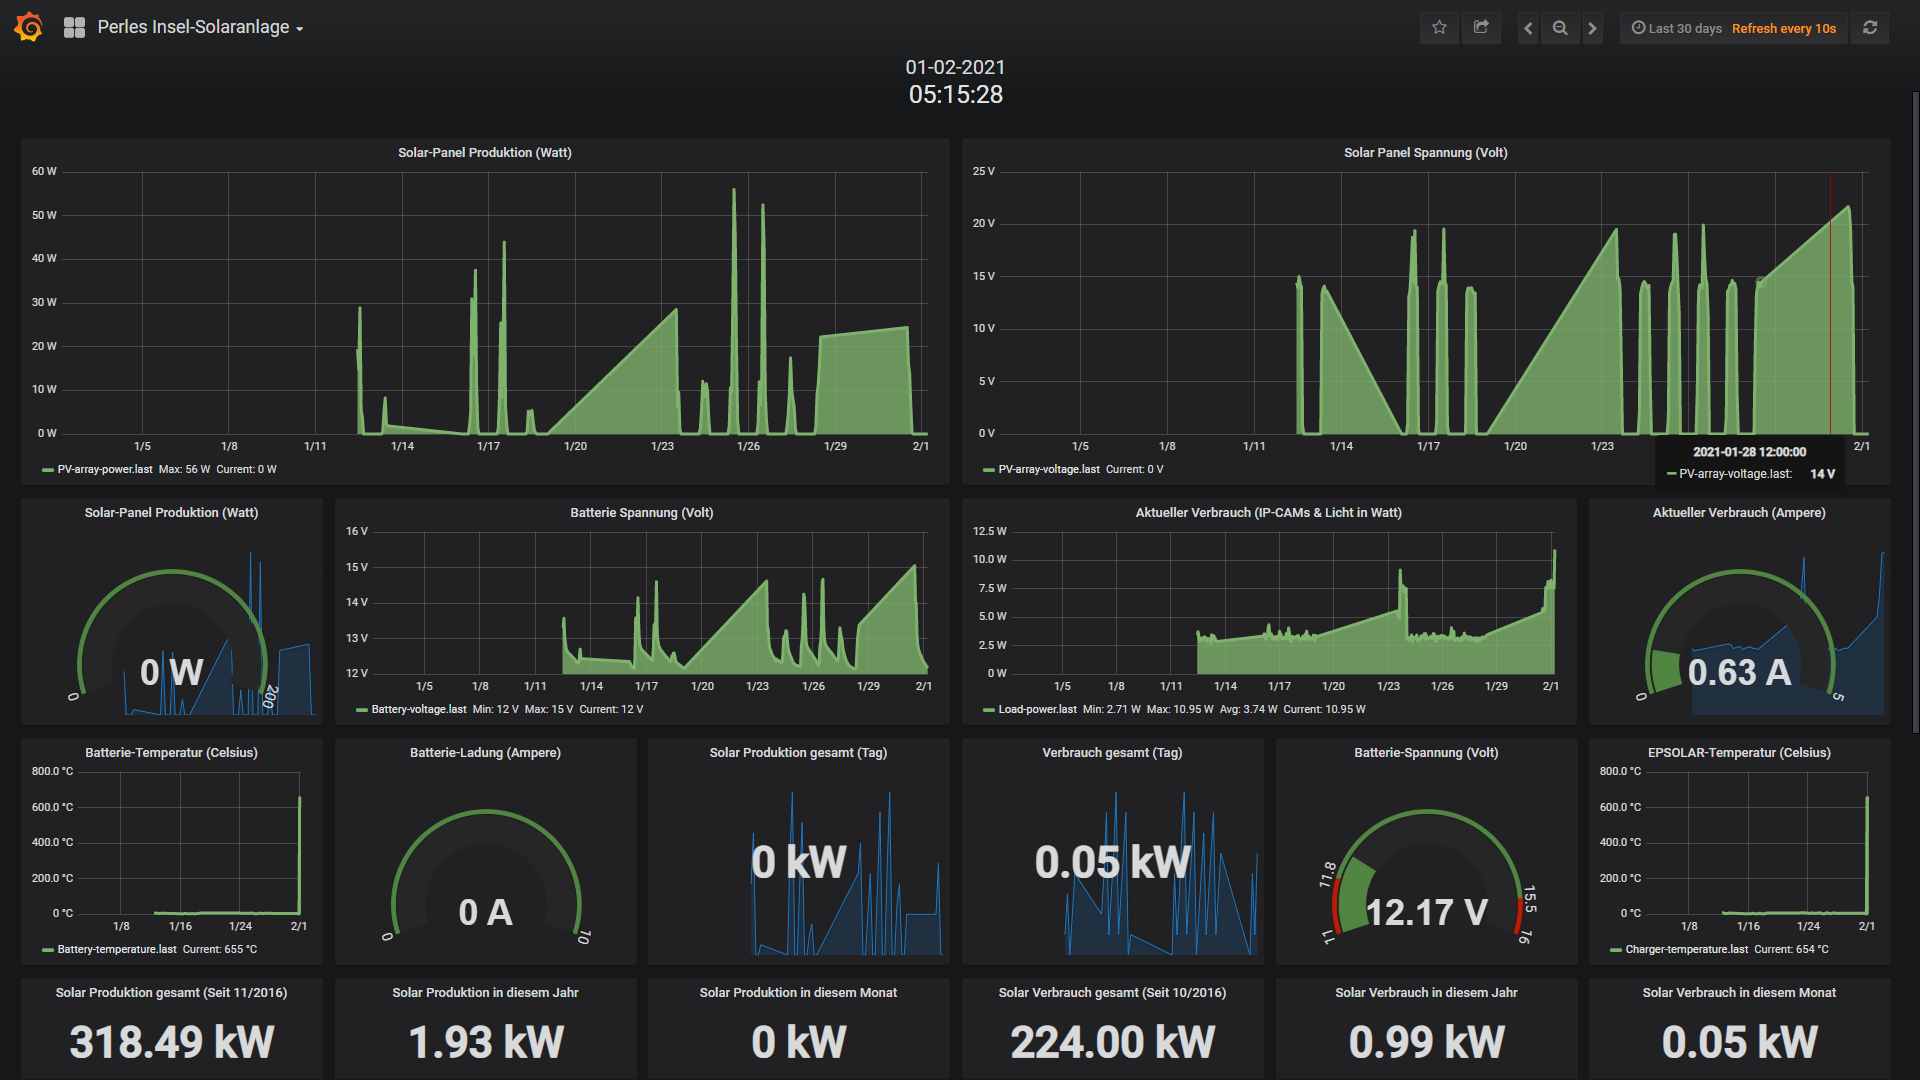Click the Refresh every 10s setting
Viewport: 1920px width, 1080px height.
[1783, 28]
